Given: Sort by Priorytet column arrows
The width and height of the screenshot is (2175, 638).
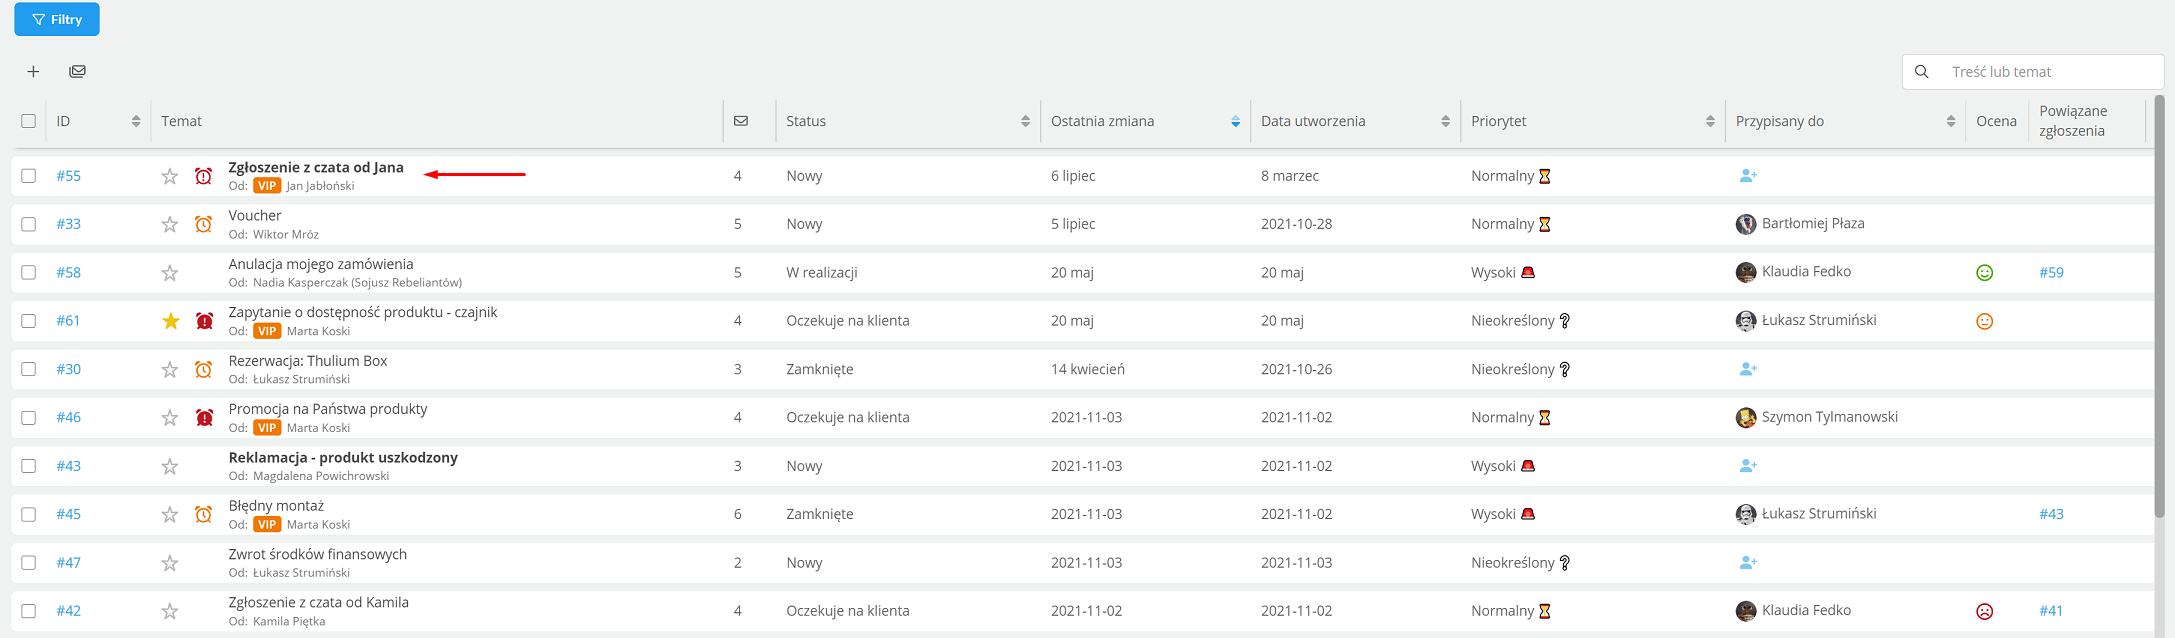Looking at the screenshot, I should [x=1710, y=121].
